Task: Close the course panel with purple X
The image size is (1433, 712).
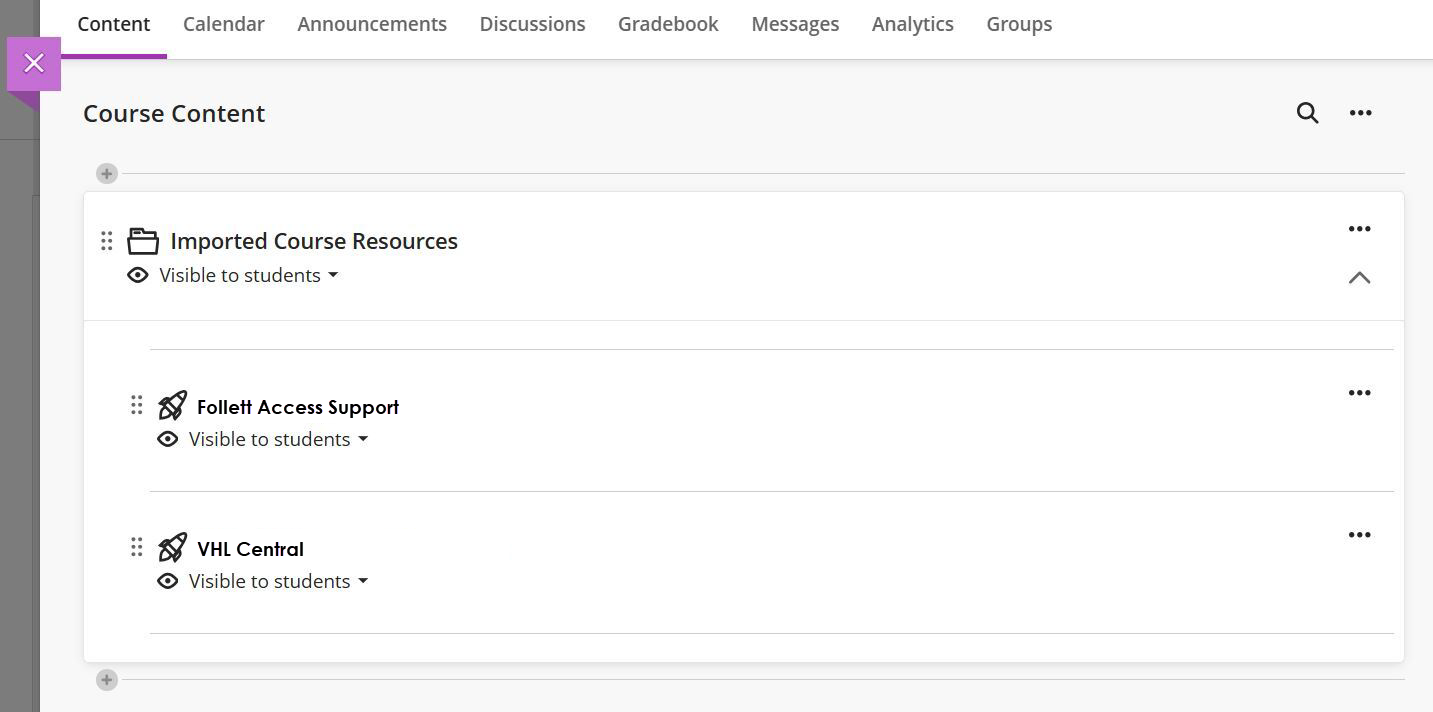Action: pyautogui.click(x=34, y=64)
